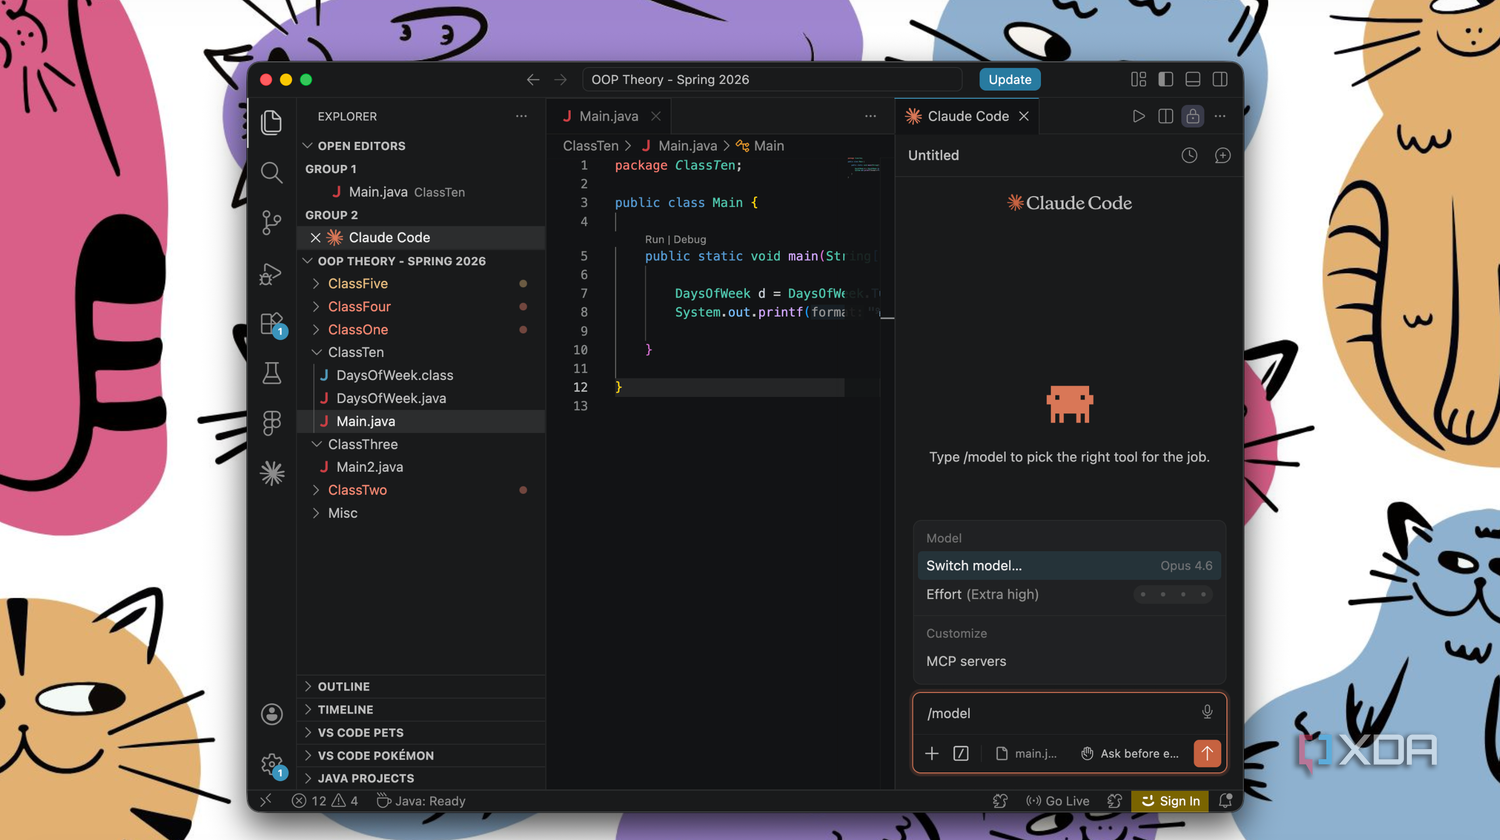The height and width of the screenshot is (840, 1500).
Task: Open the Run and Debug view
Action: 271,273
